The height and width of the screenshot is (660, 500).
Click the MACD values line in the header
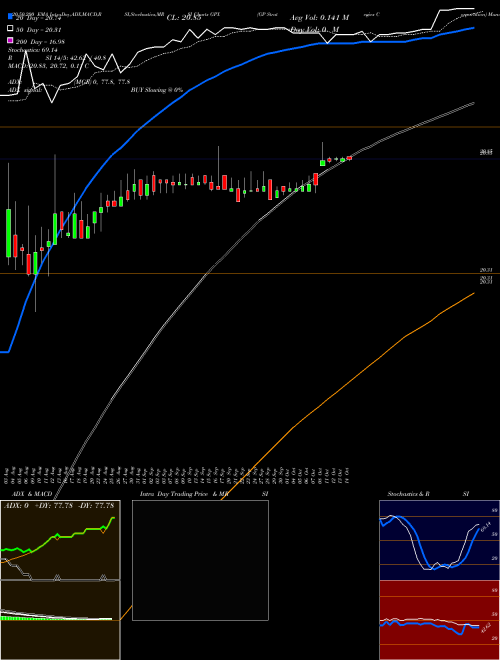[x=49, y=66]
